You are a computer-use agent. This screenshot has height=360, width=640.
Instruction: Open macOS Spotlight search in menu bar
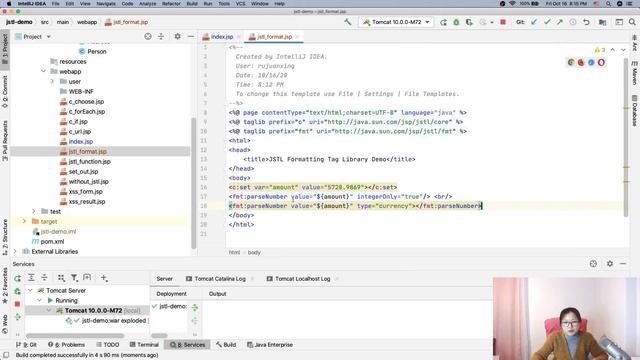(609, 4)
